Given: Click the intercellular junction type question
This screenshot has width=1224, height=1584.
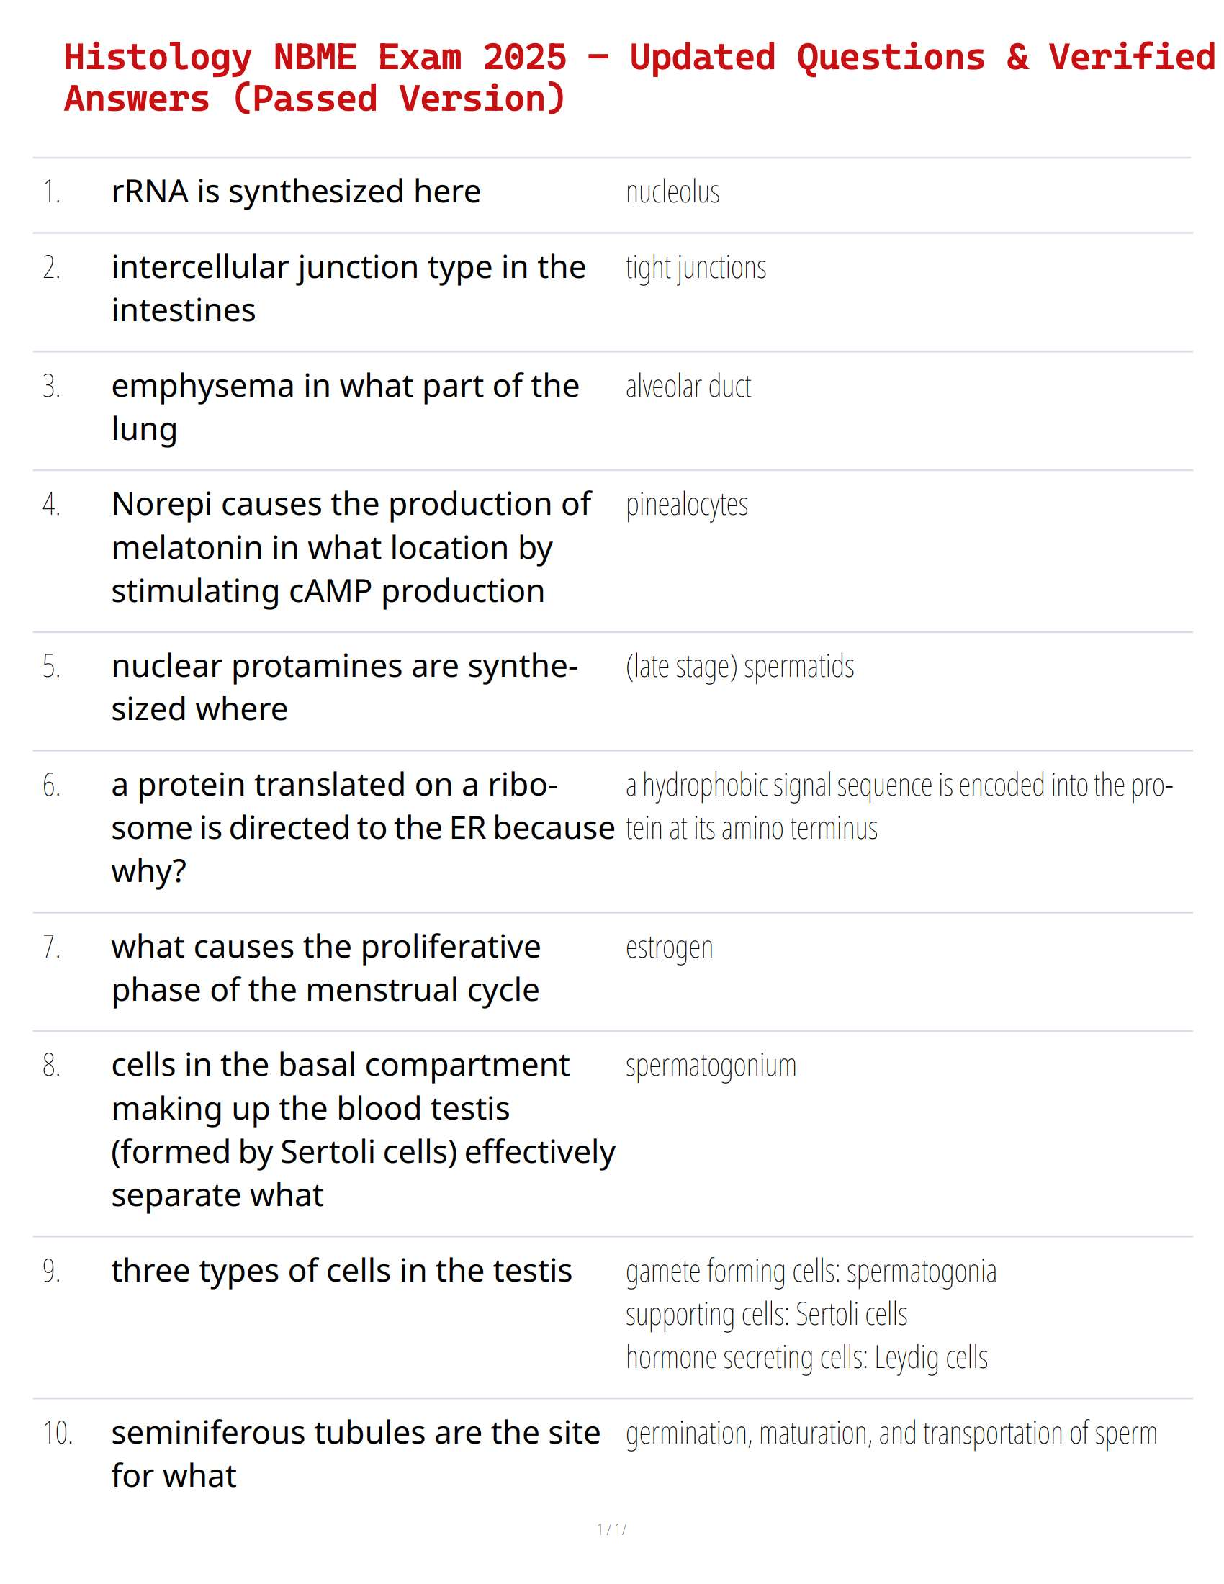Looking at the screenshot, I should pos(348,288).
